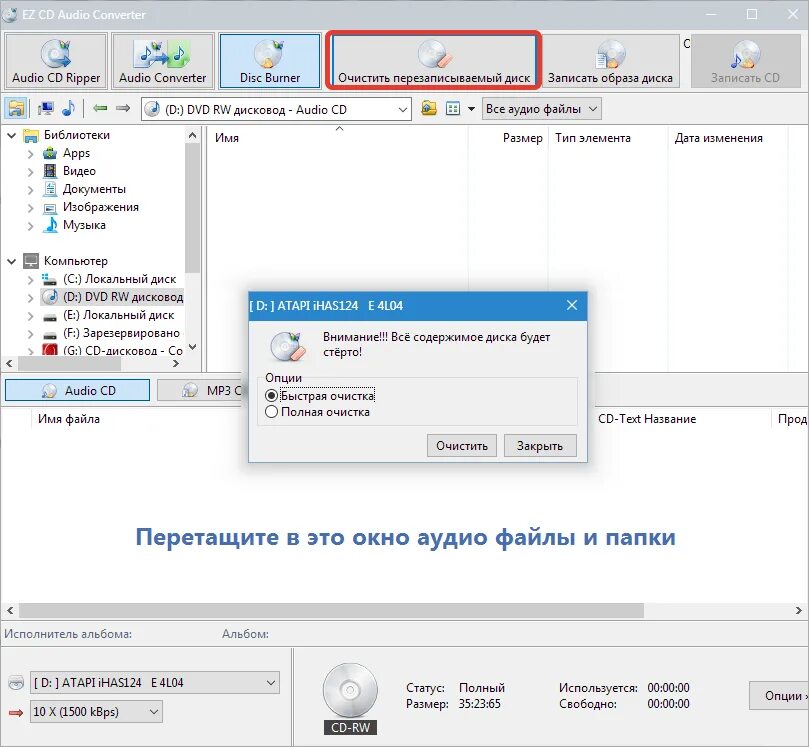Click the drive icon beside device dropdown
809x747 pixels.
tap(17, 683)
